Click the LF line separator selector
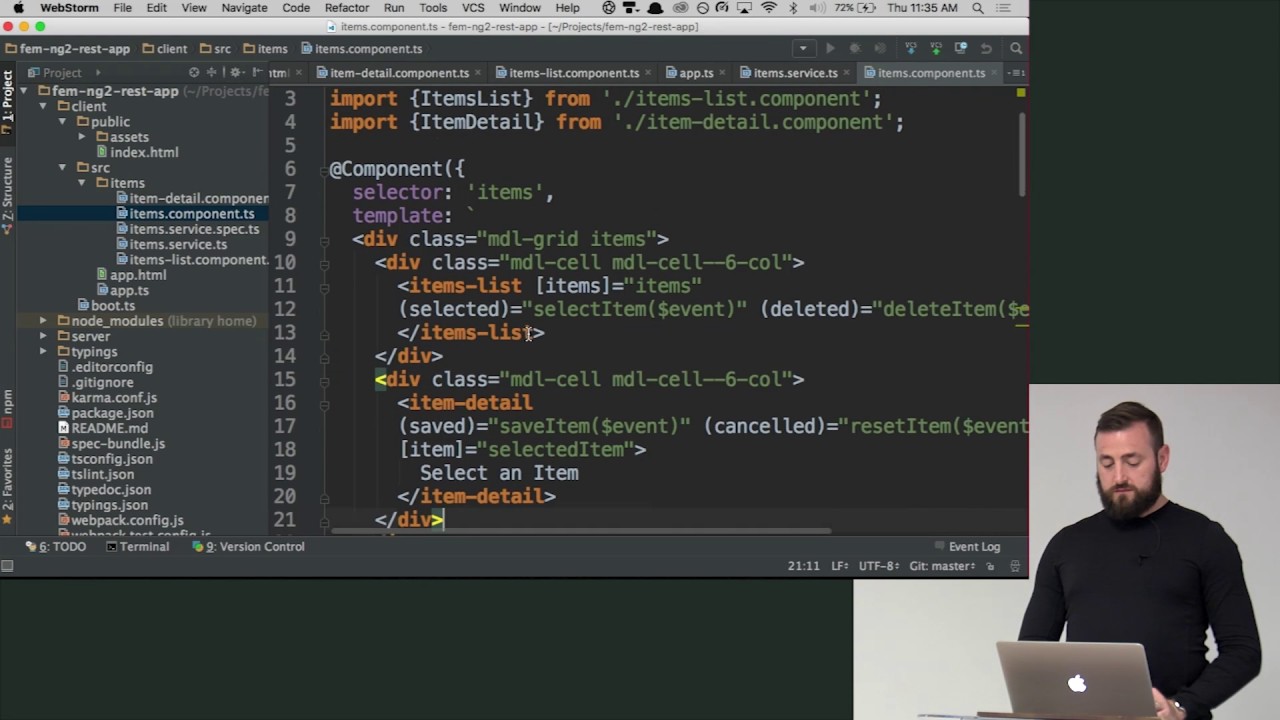 click(841, 566)
